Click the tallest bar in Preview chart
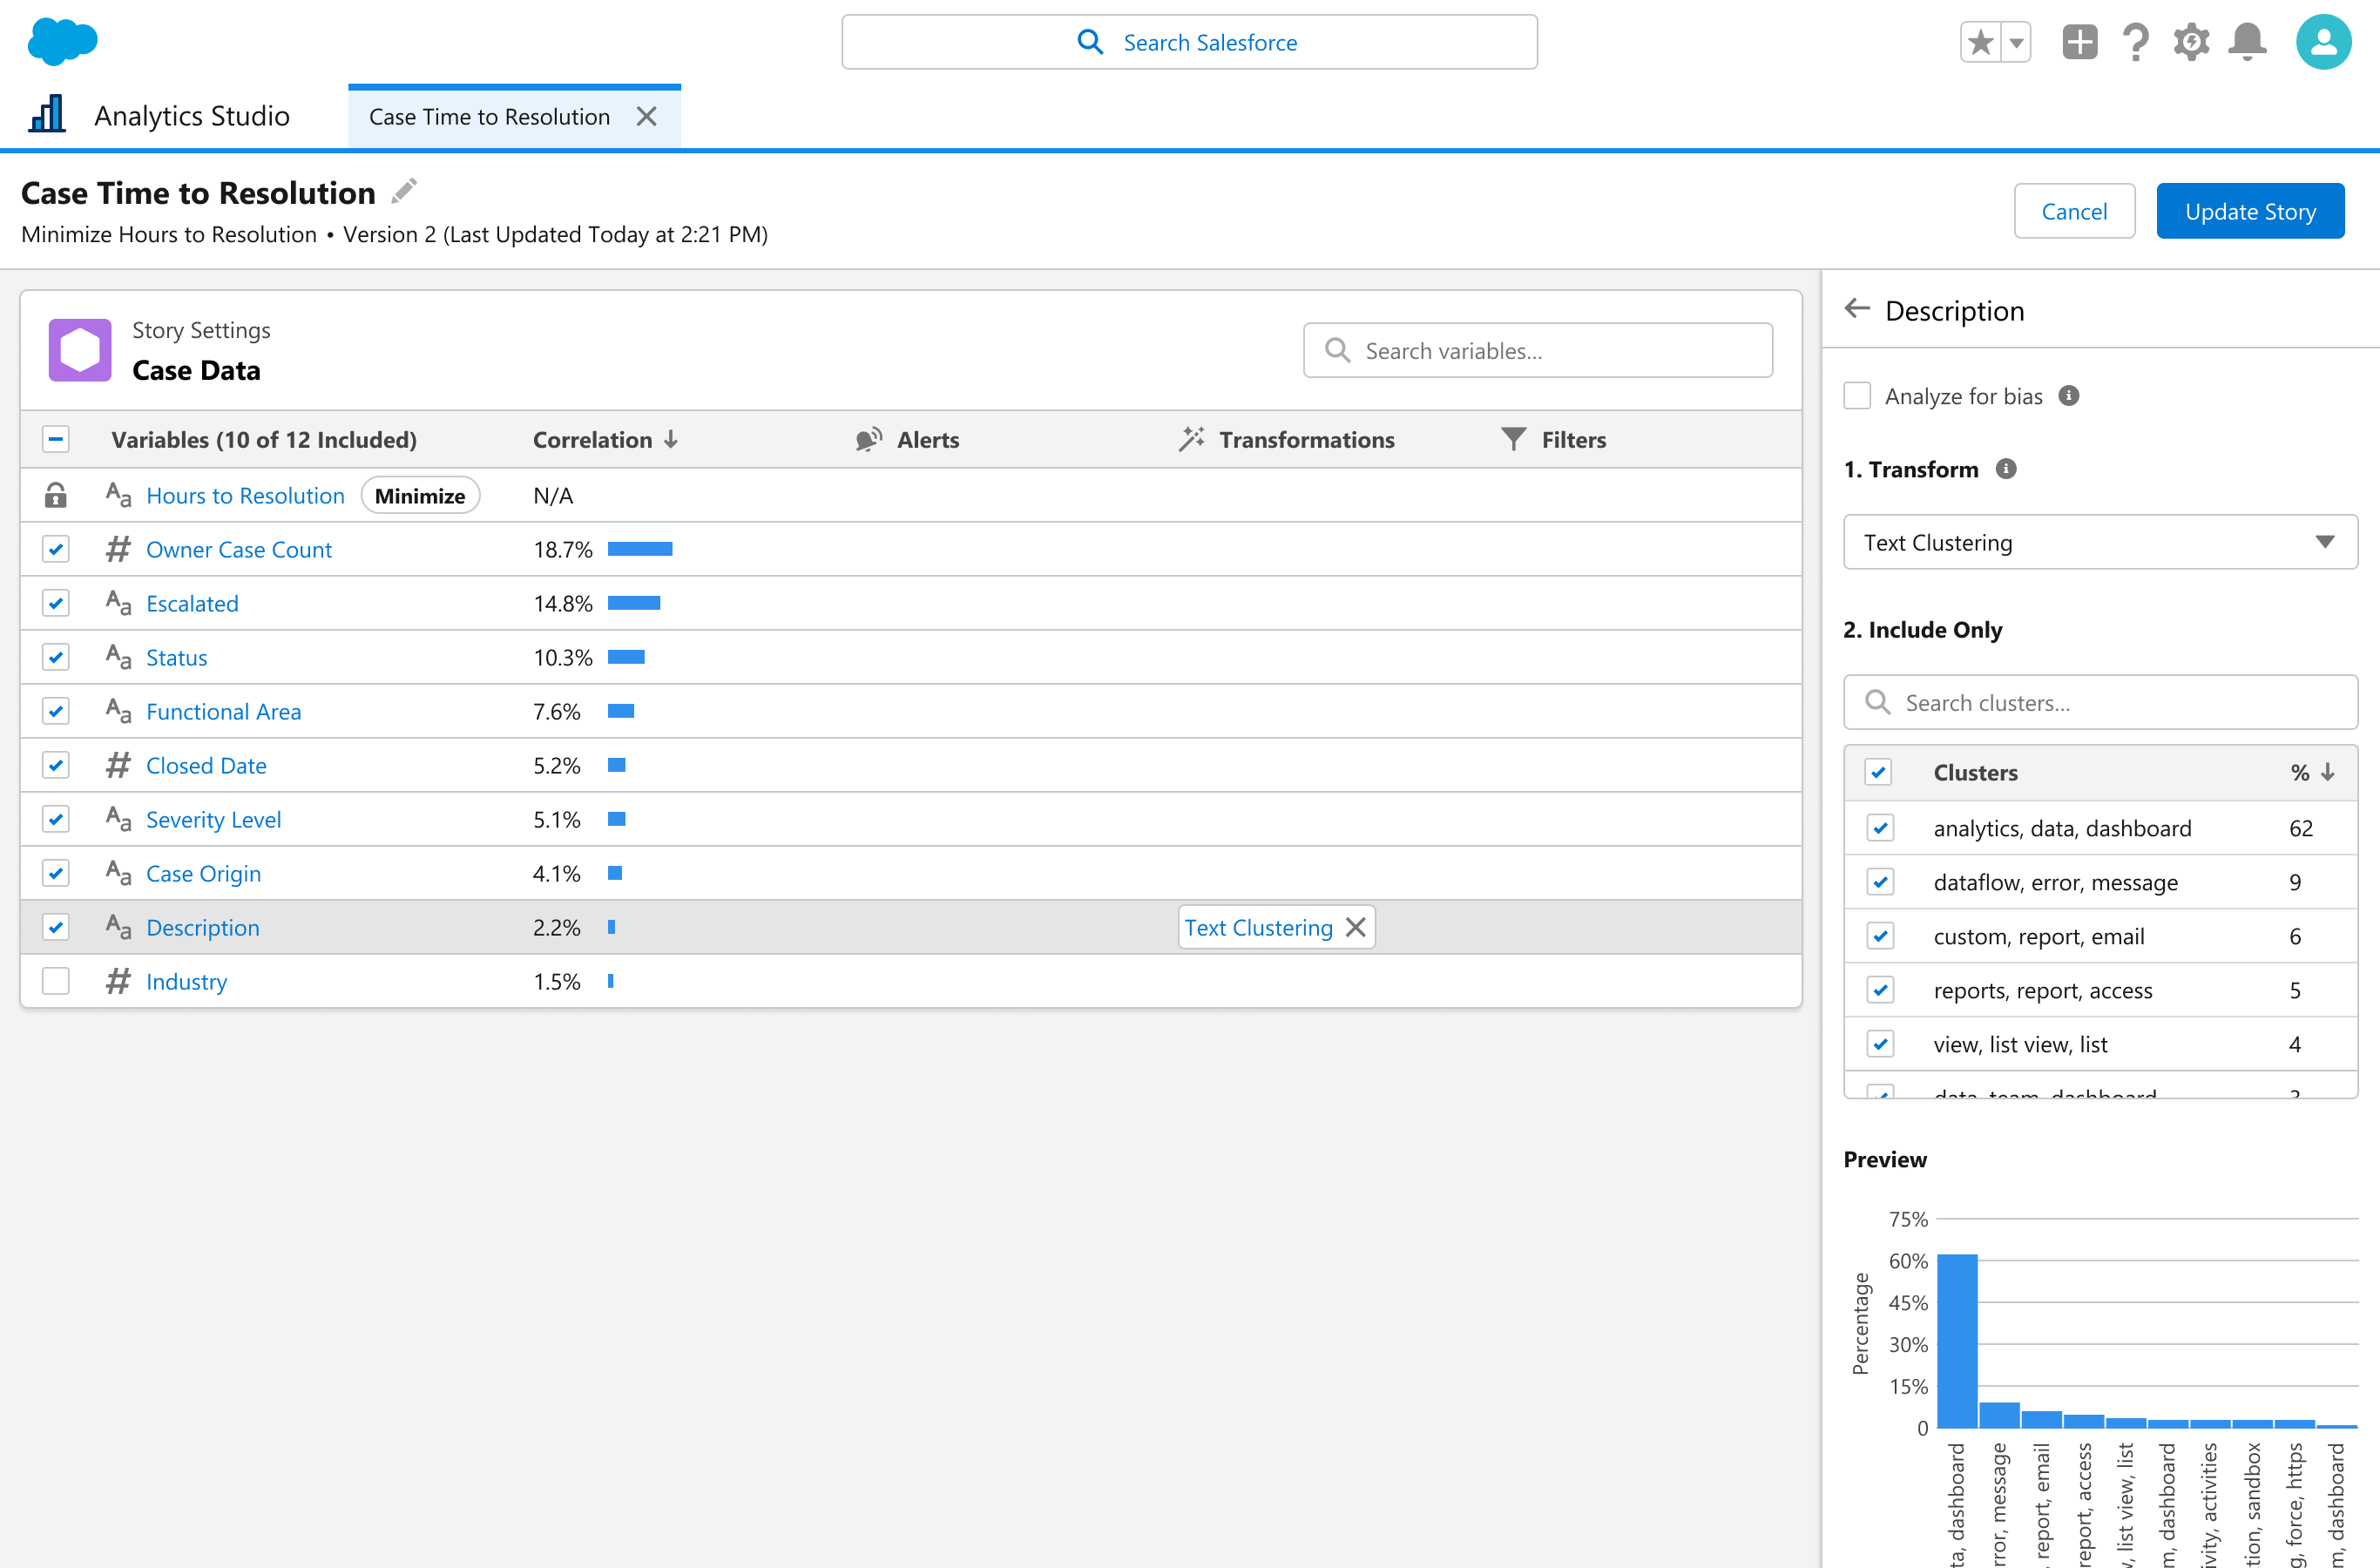The image size is (2380, 1568). tap(1957, 1340)
